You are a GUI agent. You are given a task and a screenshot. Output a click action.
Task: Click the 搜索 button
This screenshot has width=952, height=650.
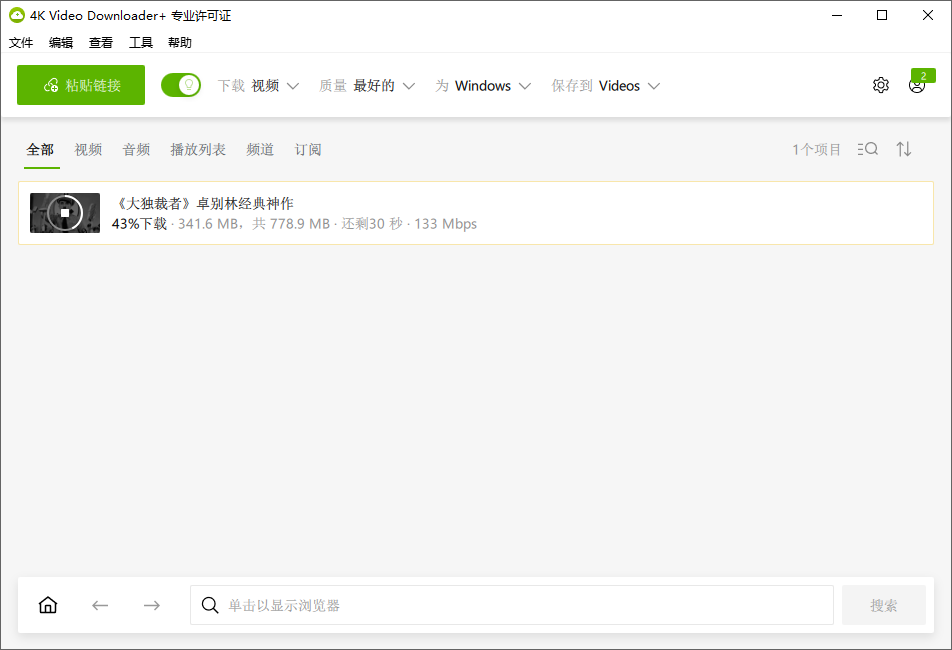(883, 605)
